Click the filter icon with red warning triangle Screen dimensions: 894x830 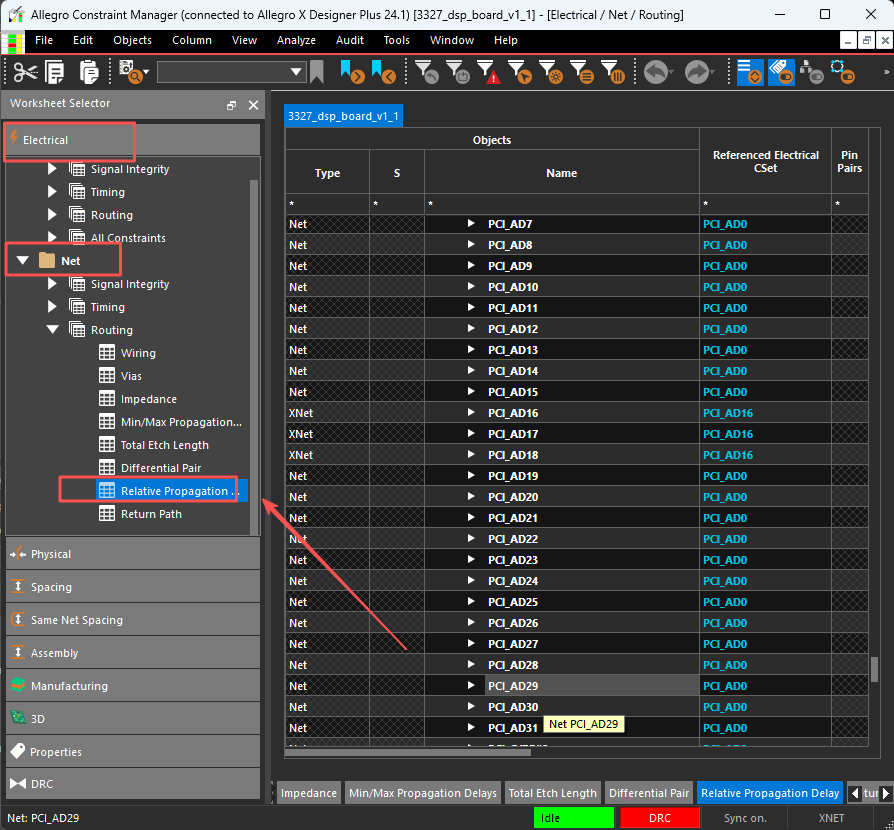click(x=488, y=72)
